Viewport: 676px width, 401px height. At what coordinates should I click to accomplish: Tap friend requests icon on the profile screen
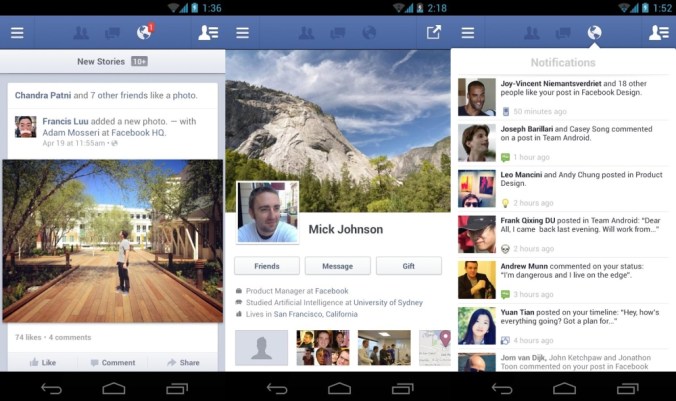point(306,33)
